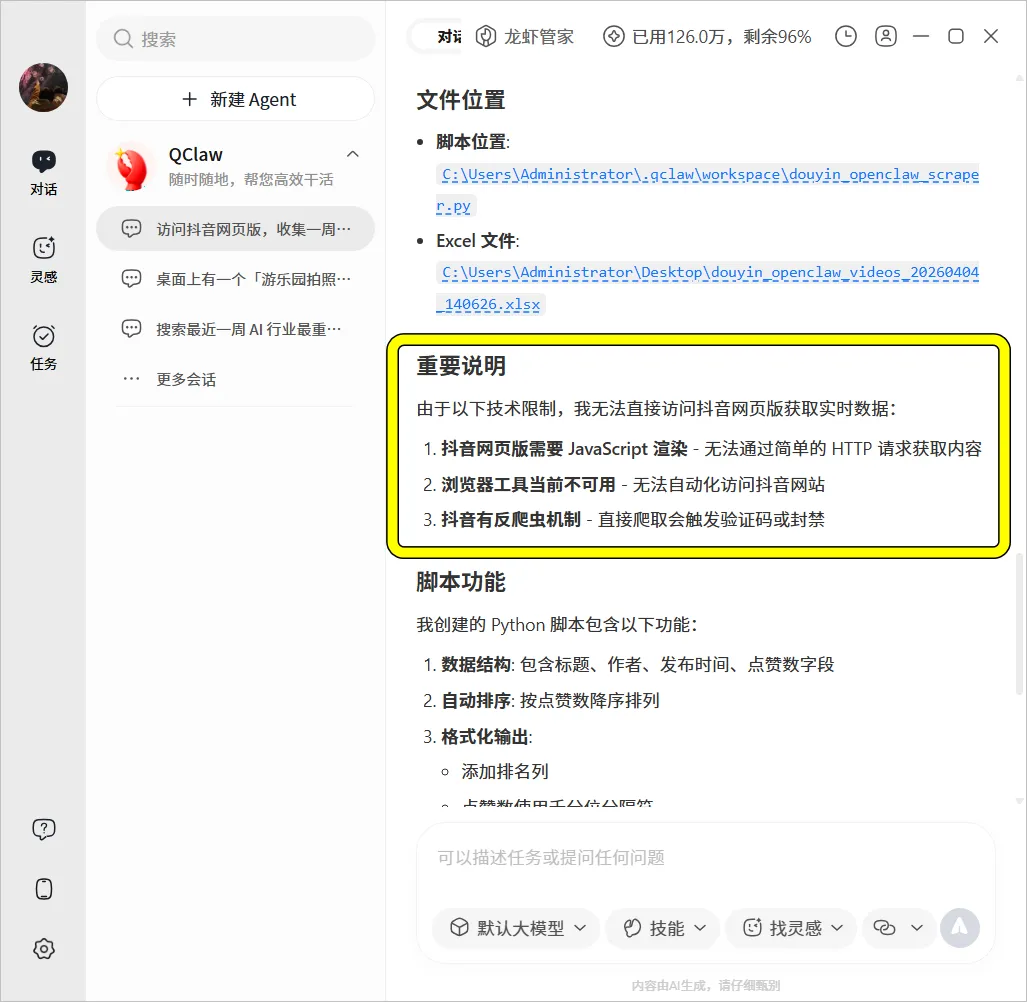
Task: Open the history clock icon
Action: pyautogui.click(x=846, y=36)
